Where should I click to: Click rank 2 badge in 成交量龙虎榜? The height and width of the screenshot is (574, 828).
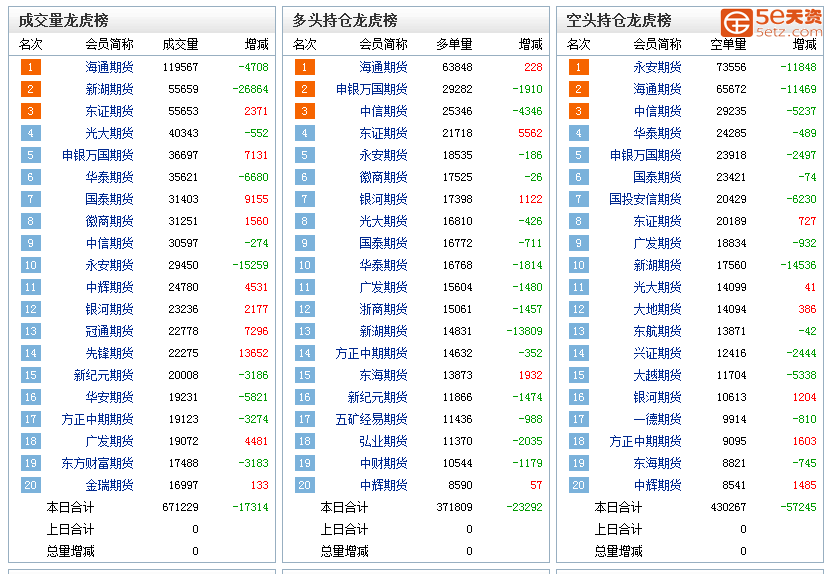31,89
